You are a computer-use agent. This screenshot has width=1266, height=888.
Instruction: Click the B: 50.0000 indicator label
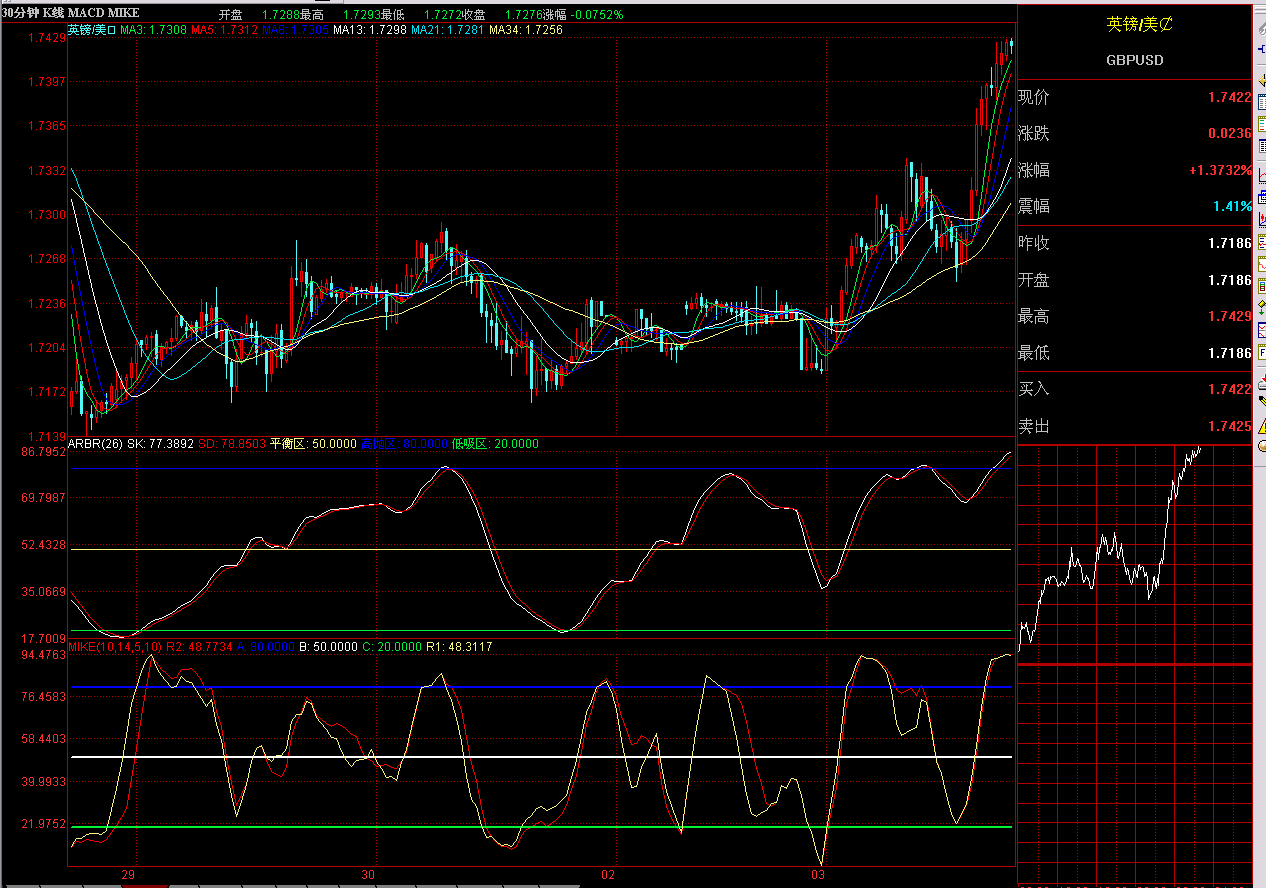tap(328, 647)
